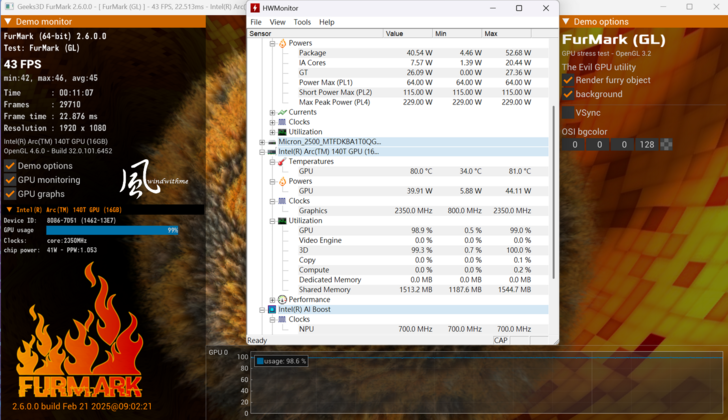Click the Temperatures thermometer icon

click(x=282, y=161)
